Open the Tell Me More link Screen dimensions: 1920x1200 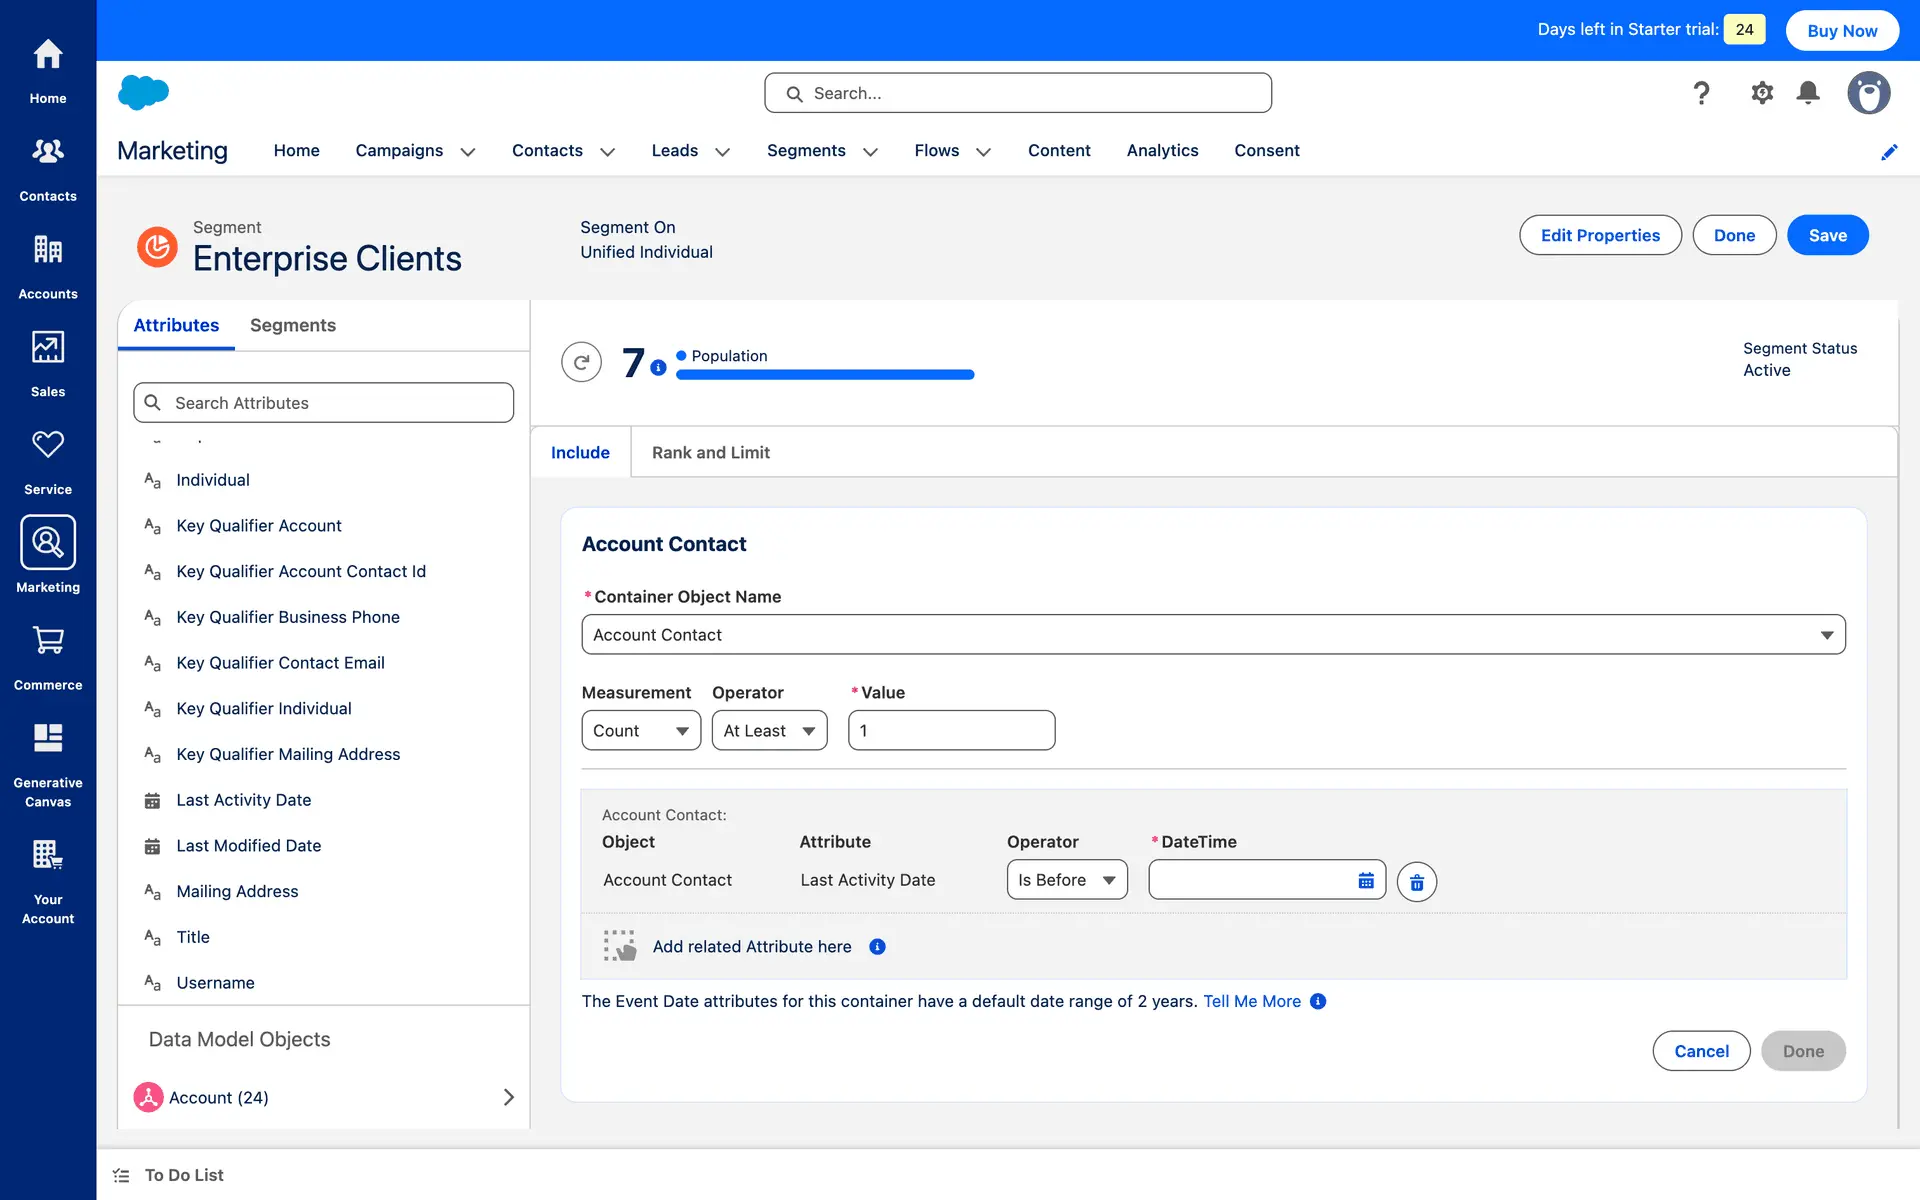point(1251,1001)
